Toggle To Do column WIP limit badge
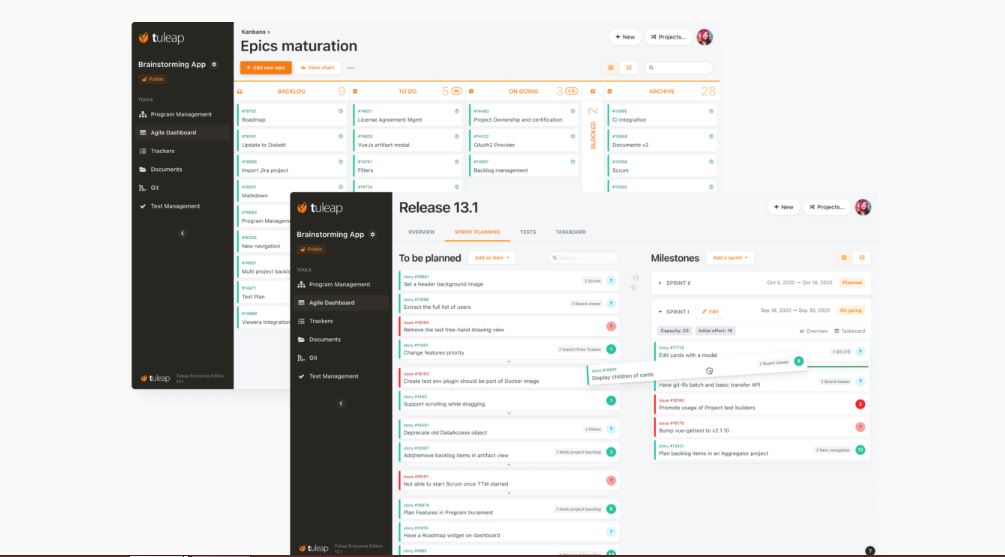Viewport: 1005px width, 557px height. coord(456,91)
